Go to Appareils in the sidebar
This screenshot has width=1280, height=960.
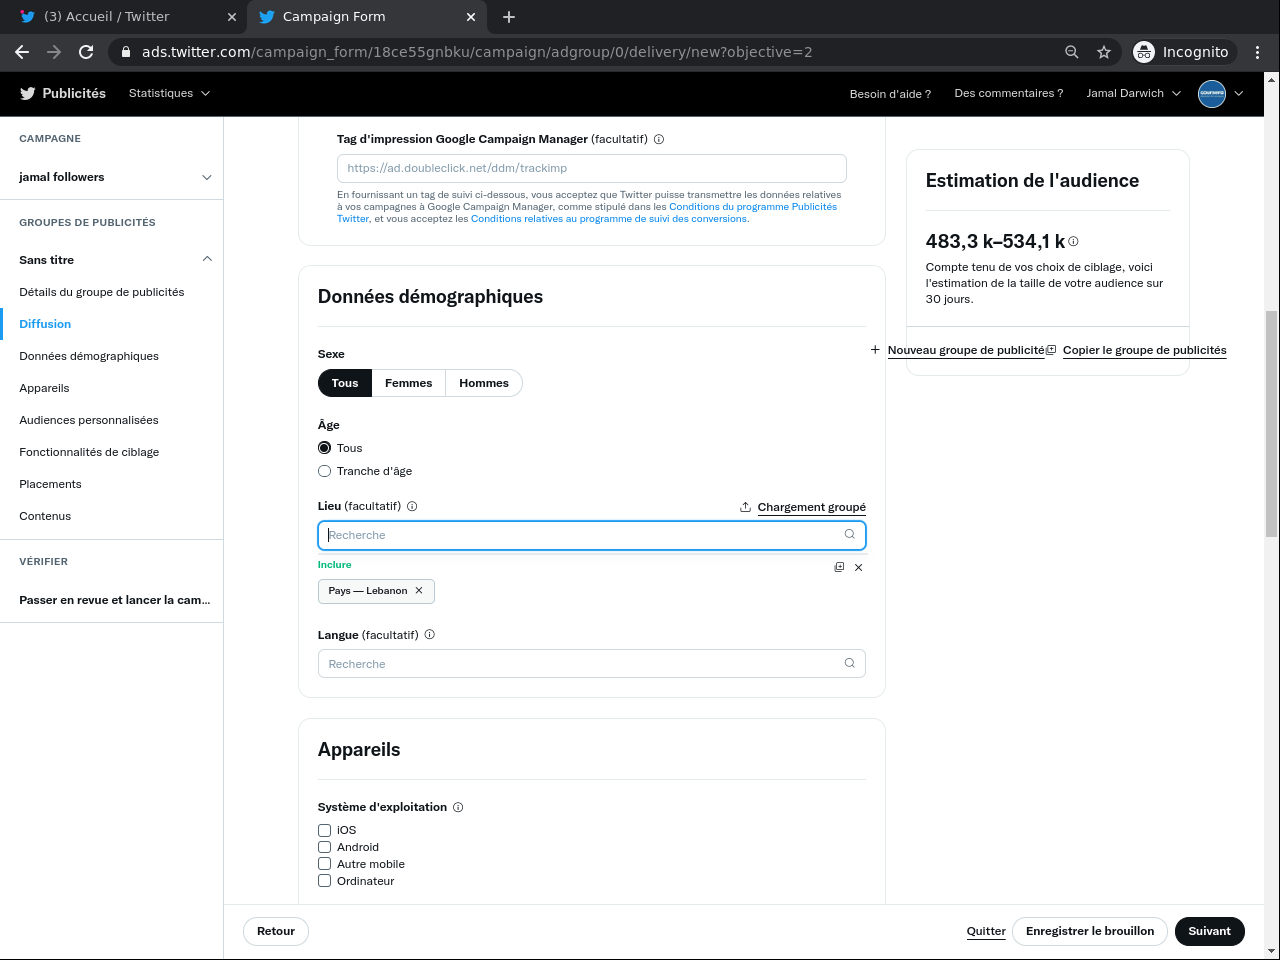44,388
